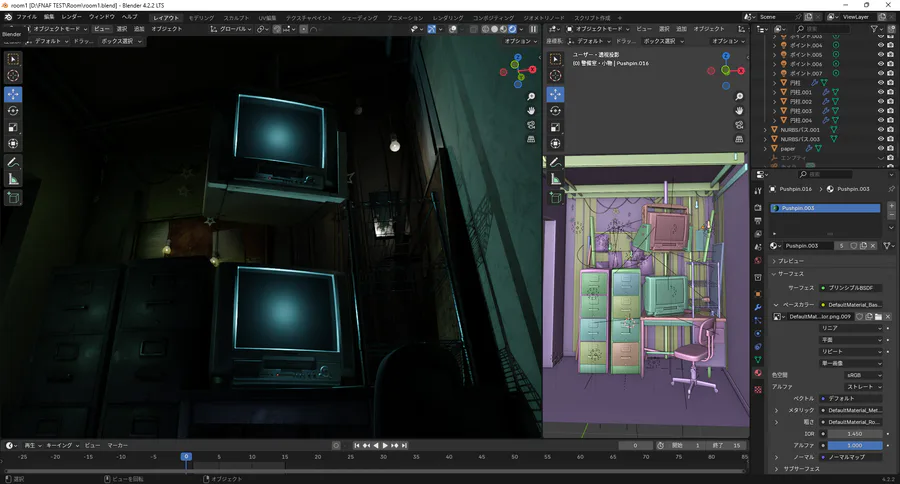
Task: Disable render camera icon for 円柱.004
Action: (x=890, y=121)
